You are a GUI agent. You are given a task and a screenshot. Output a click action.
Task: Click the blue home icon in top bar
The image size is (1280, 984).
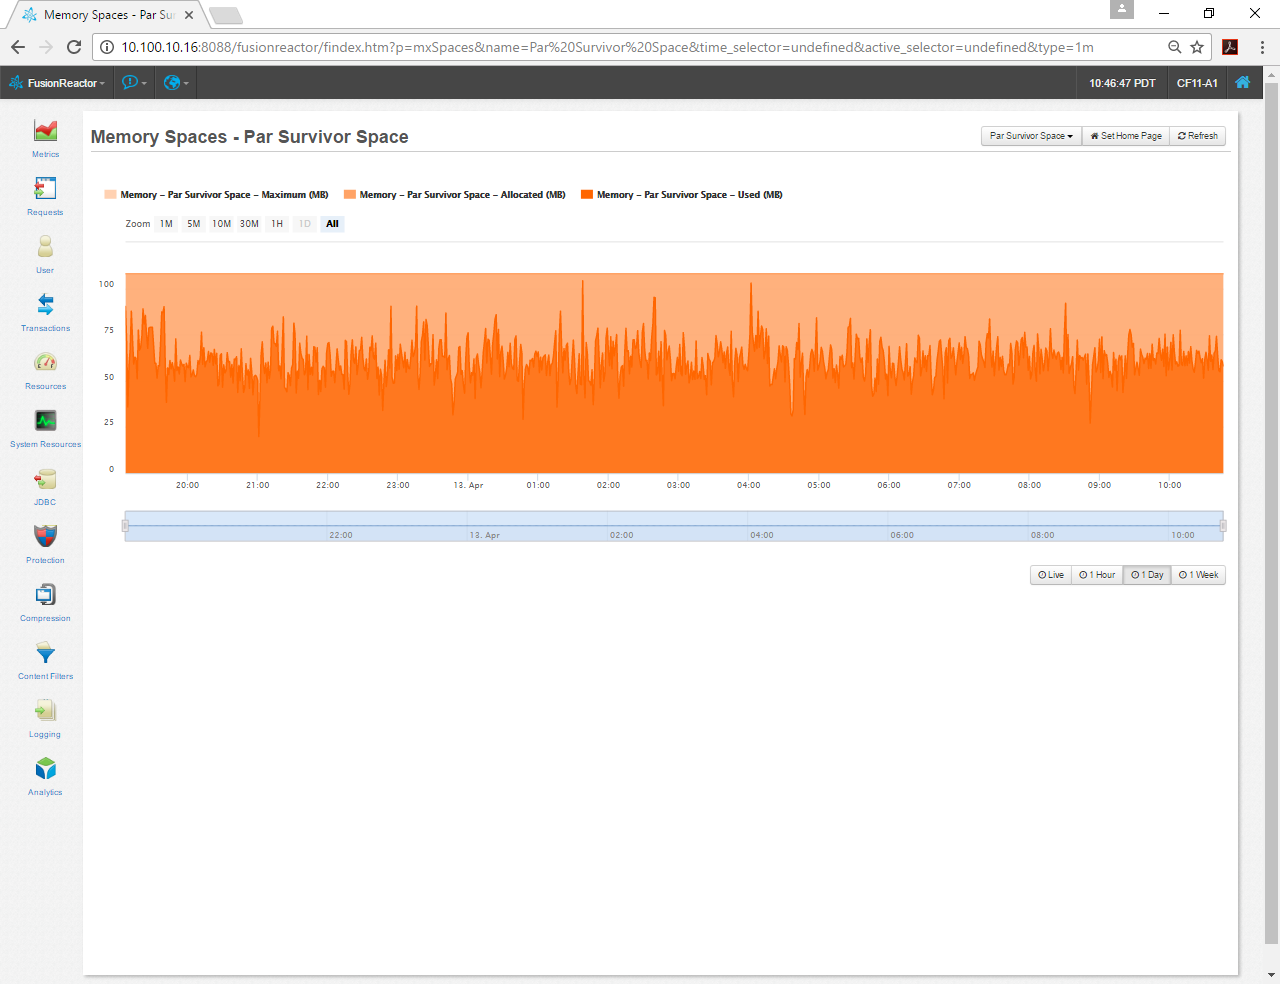[x=1242, y=83]
